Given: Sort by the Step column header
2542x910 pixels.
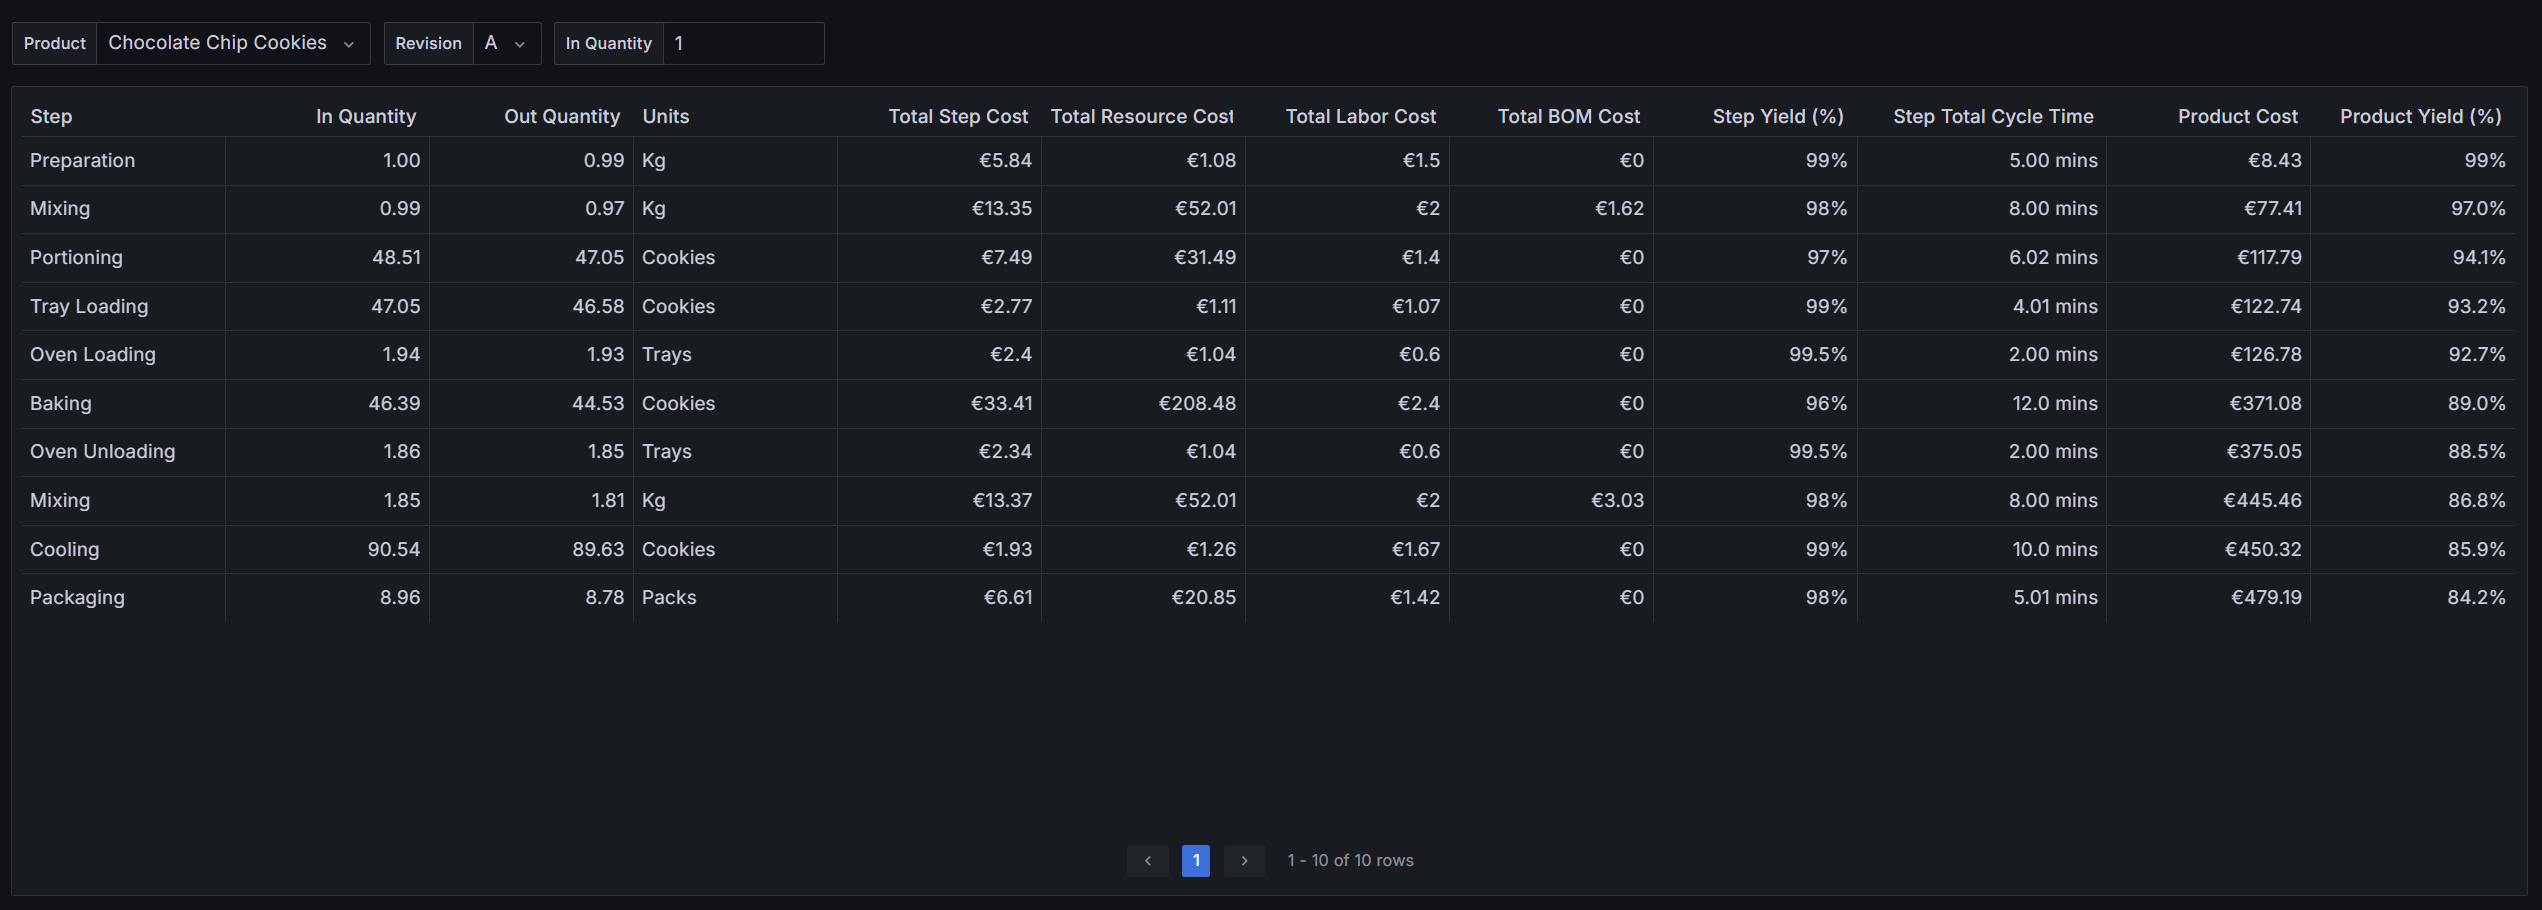Looking at the screenshot, I should [51, 116].
